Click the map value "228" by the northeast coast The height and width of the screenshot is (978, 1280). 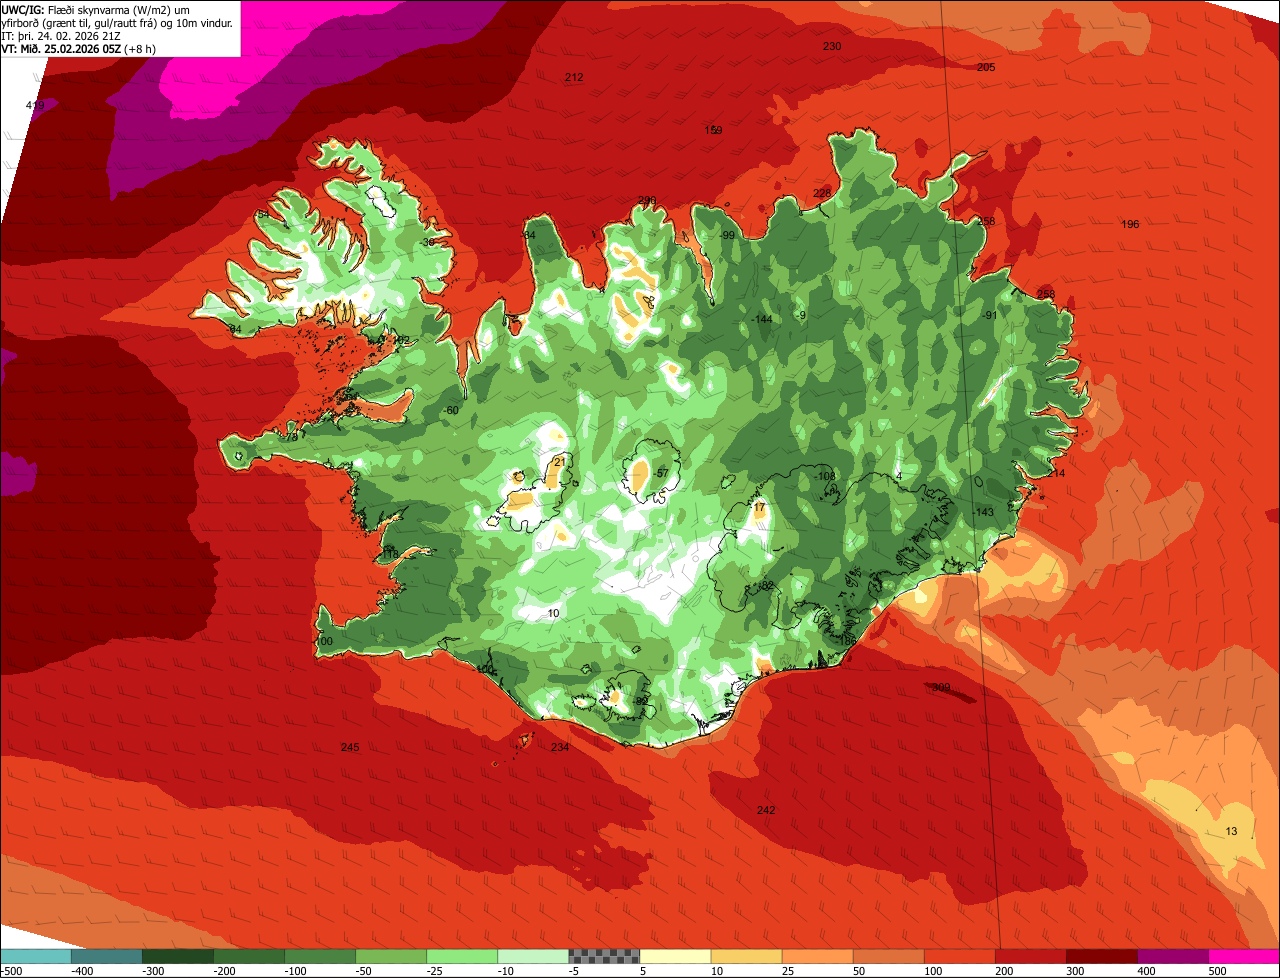coord(822,193)
